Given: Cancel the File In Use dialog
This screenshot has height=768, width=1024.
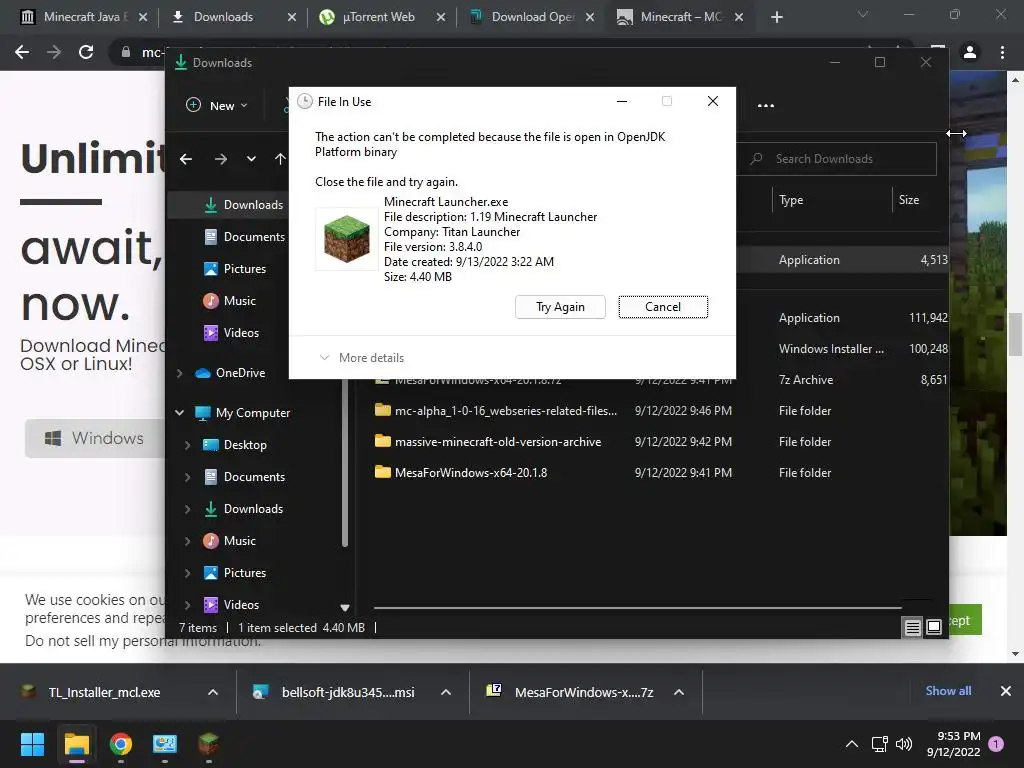Looking at the screenshot, I should [663, 307].
